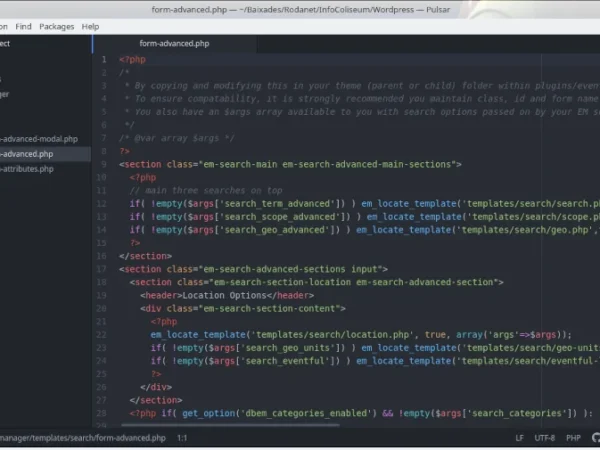
Task: Click line number 28 in the gutter
Action: [x=102, y=412]
